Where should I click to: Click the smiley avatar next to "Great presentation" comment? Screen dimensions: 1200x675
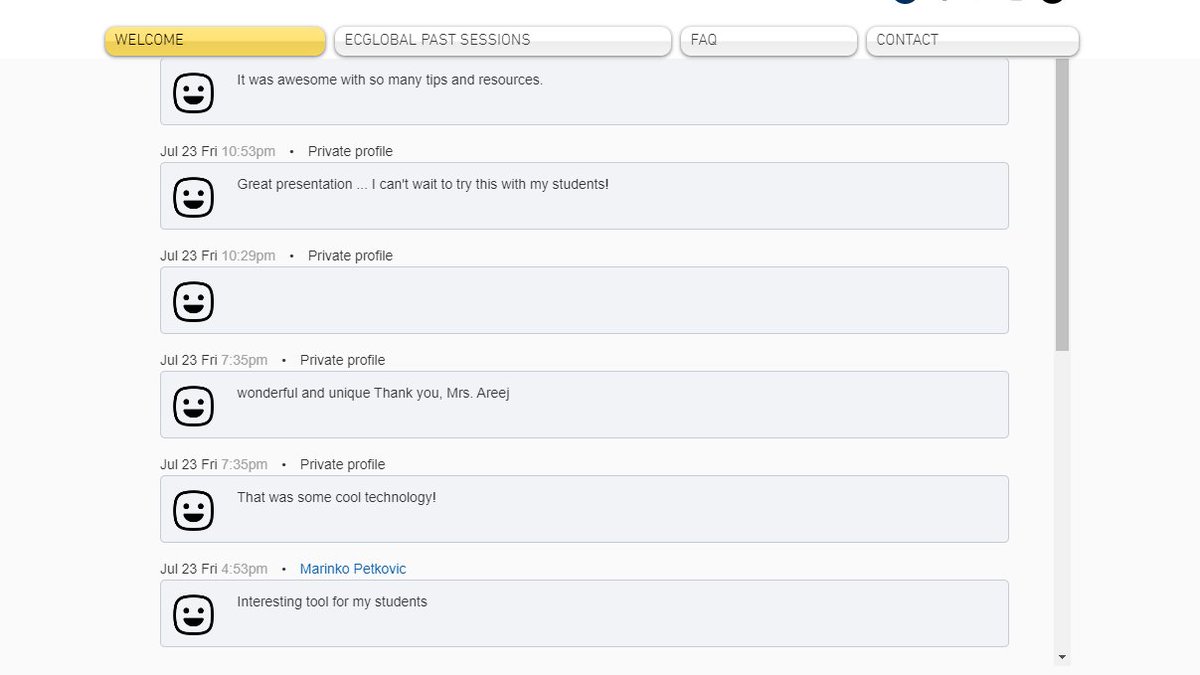pos(193,197)
